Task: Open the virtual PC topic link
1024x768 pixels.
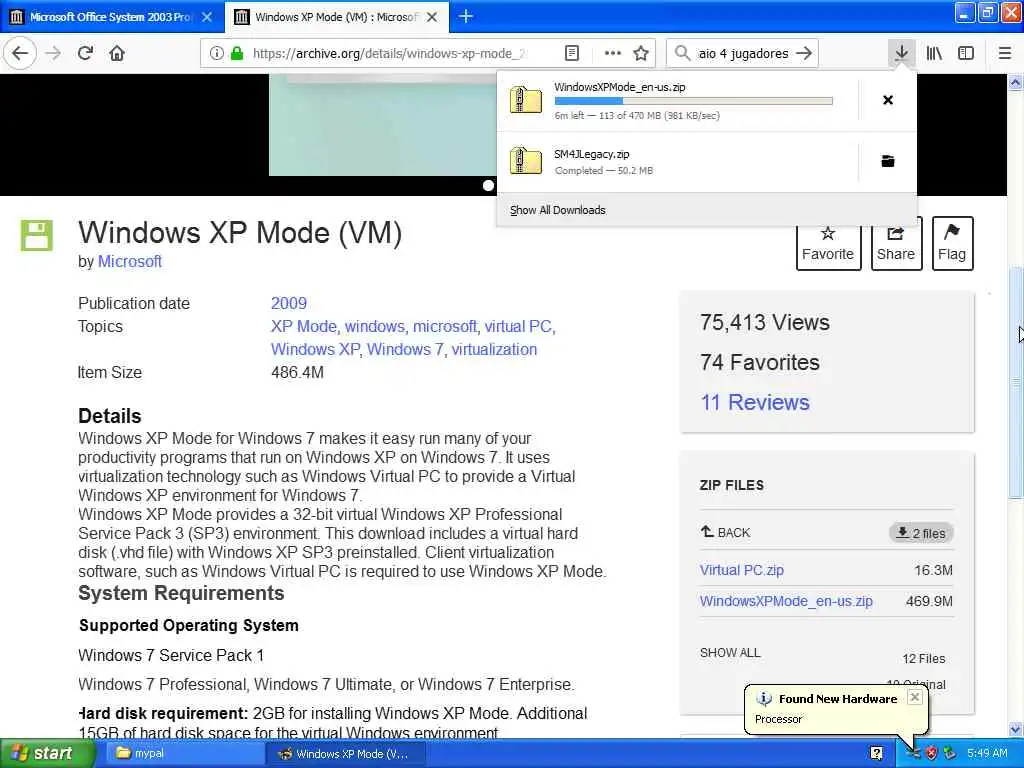Action: tap(519, 326)
